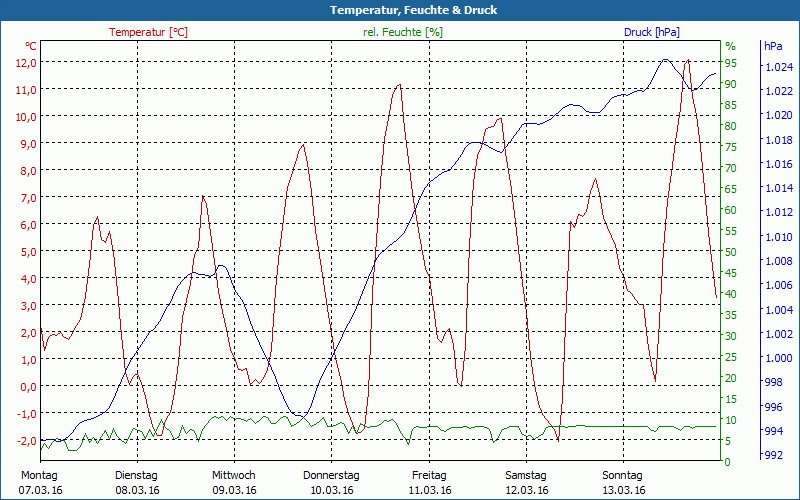Click the 'Mittwoch 09.03.16' date label
Image resolution: width=800 pixels, height=500 pixels.
coord(234,482)
